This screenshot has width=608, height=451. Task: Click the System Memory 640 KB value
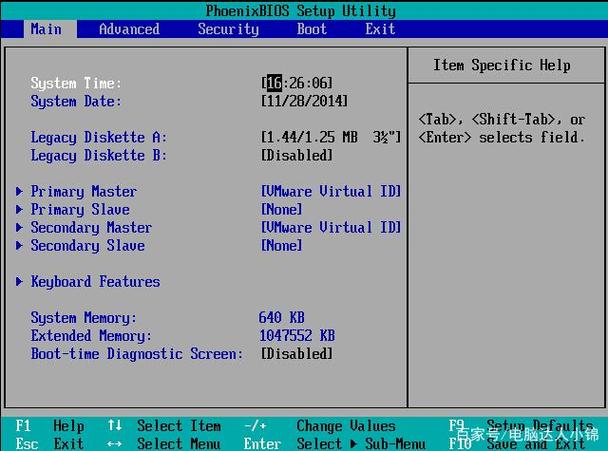pos(282,318)
